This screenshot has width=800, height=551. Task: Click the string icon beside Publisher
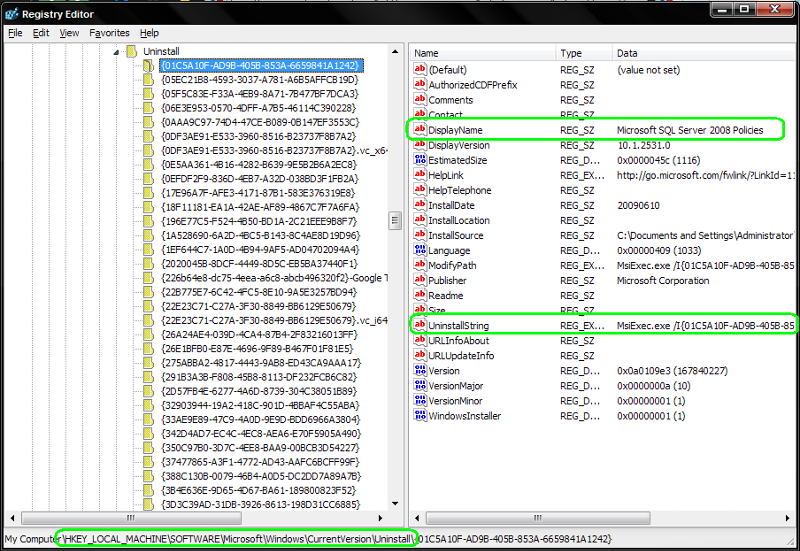click(x=420, y=280)
